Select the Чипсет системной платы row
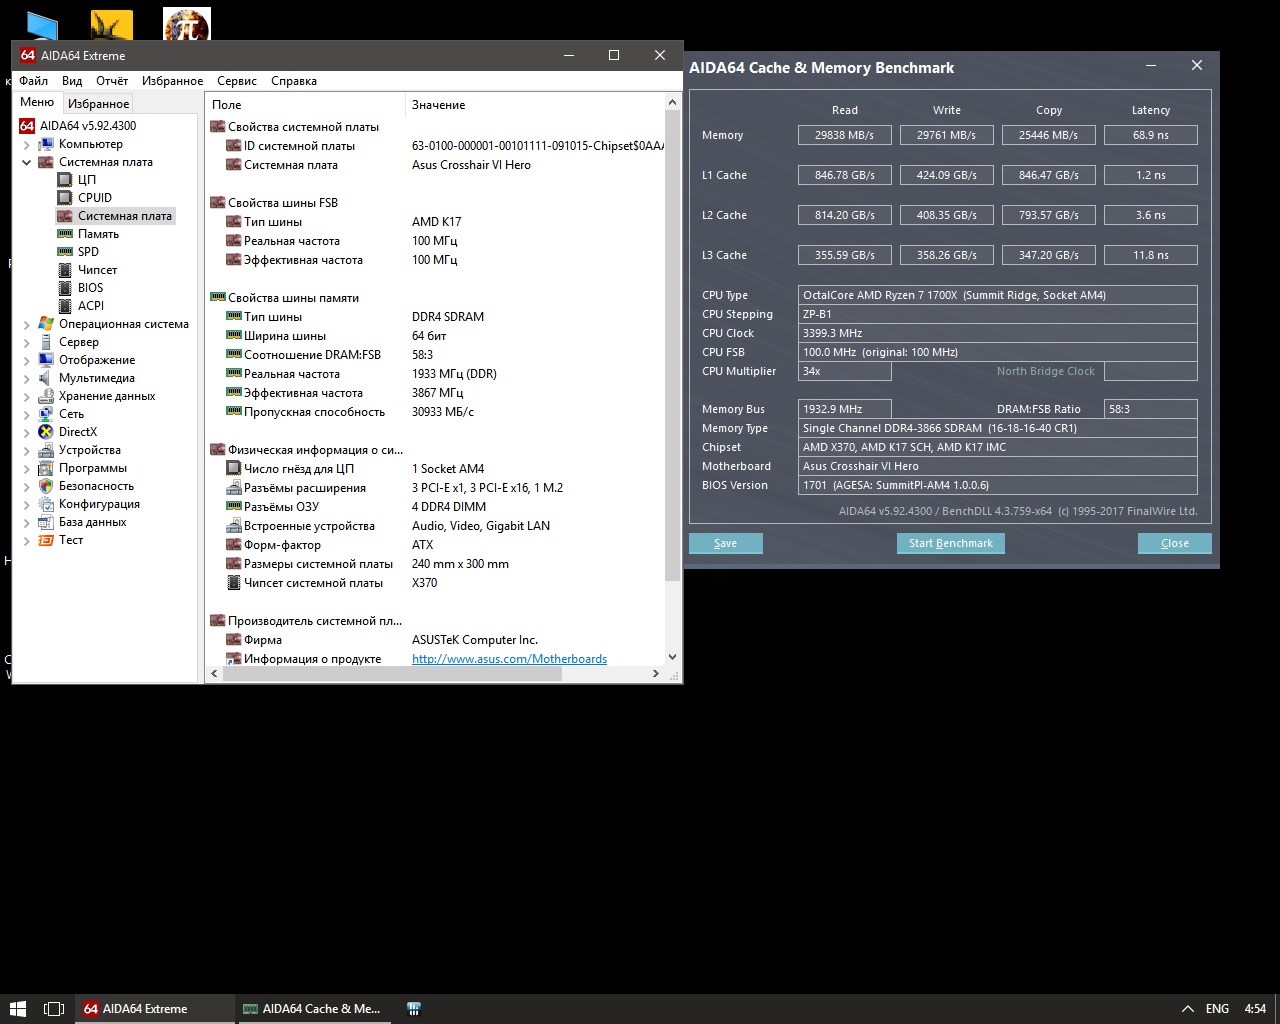Screen dimensions: 1280x1024 click(x=435, y=583)
